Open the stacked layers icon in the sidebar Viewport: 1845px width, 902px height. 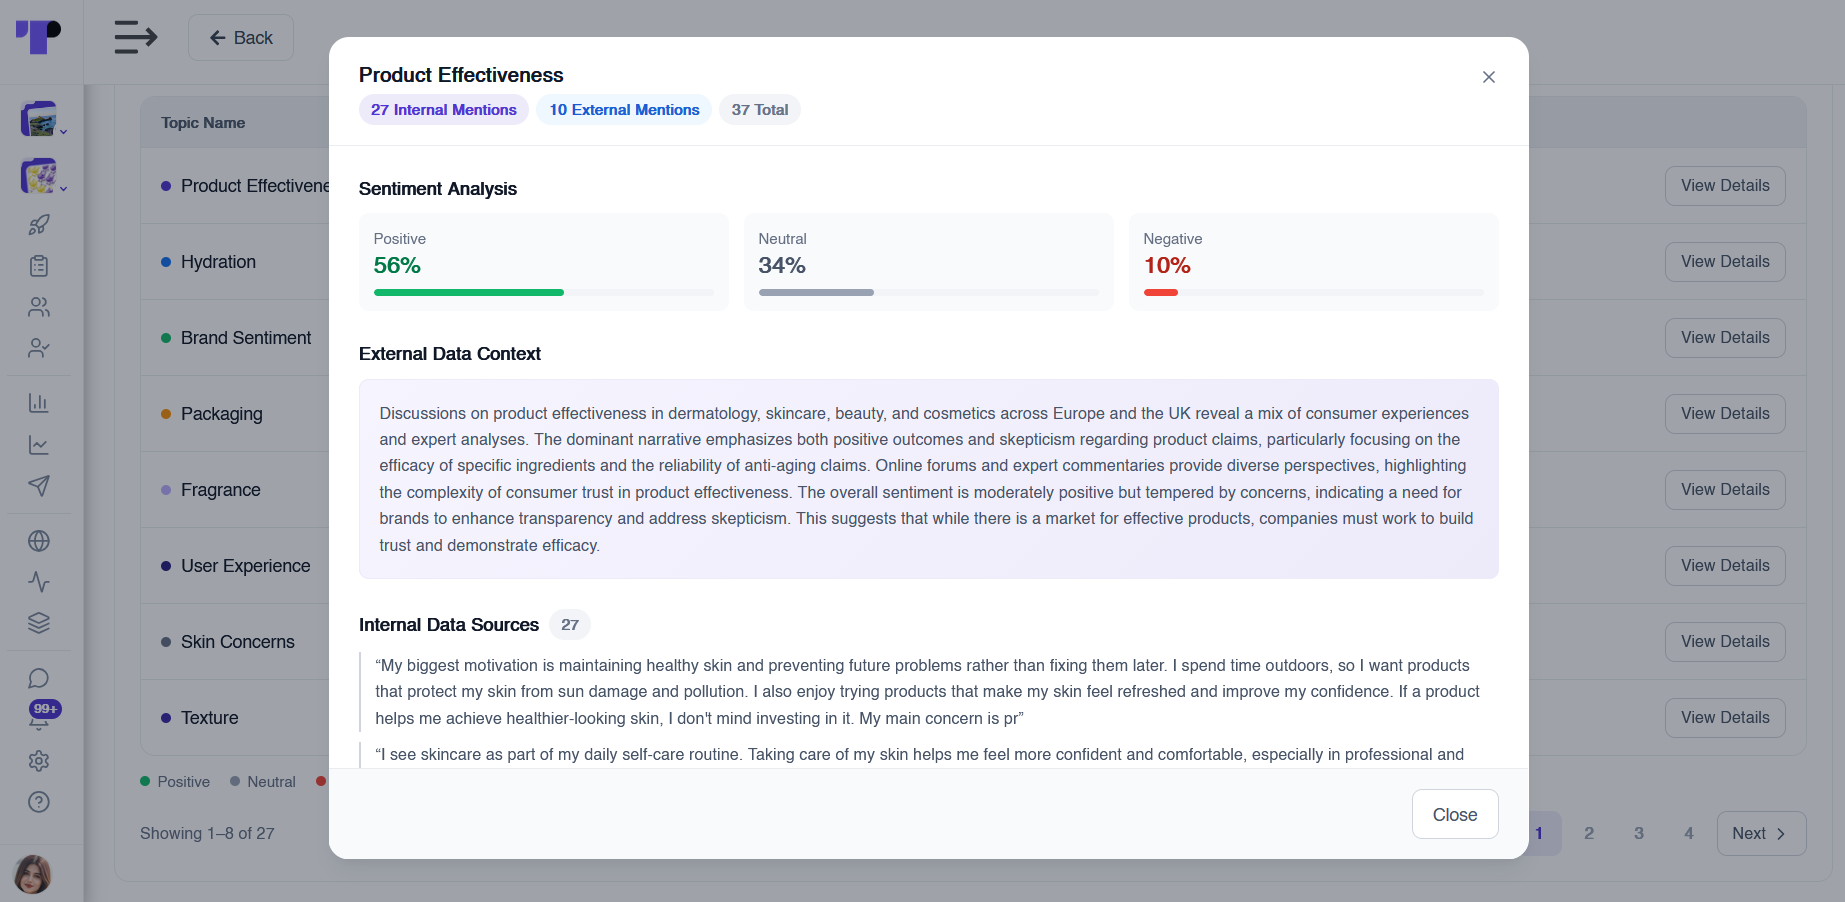(x=39, y=623)
